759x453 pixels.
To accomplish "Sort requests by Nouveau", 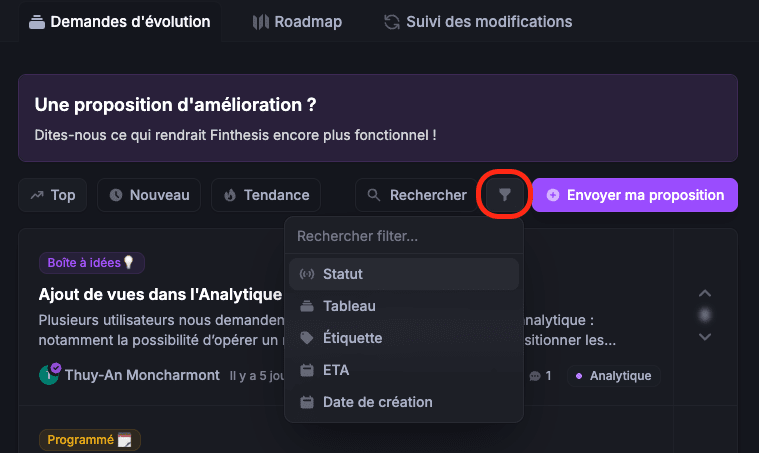I will point(149,195).
